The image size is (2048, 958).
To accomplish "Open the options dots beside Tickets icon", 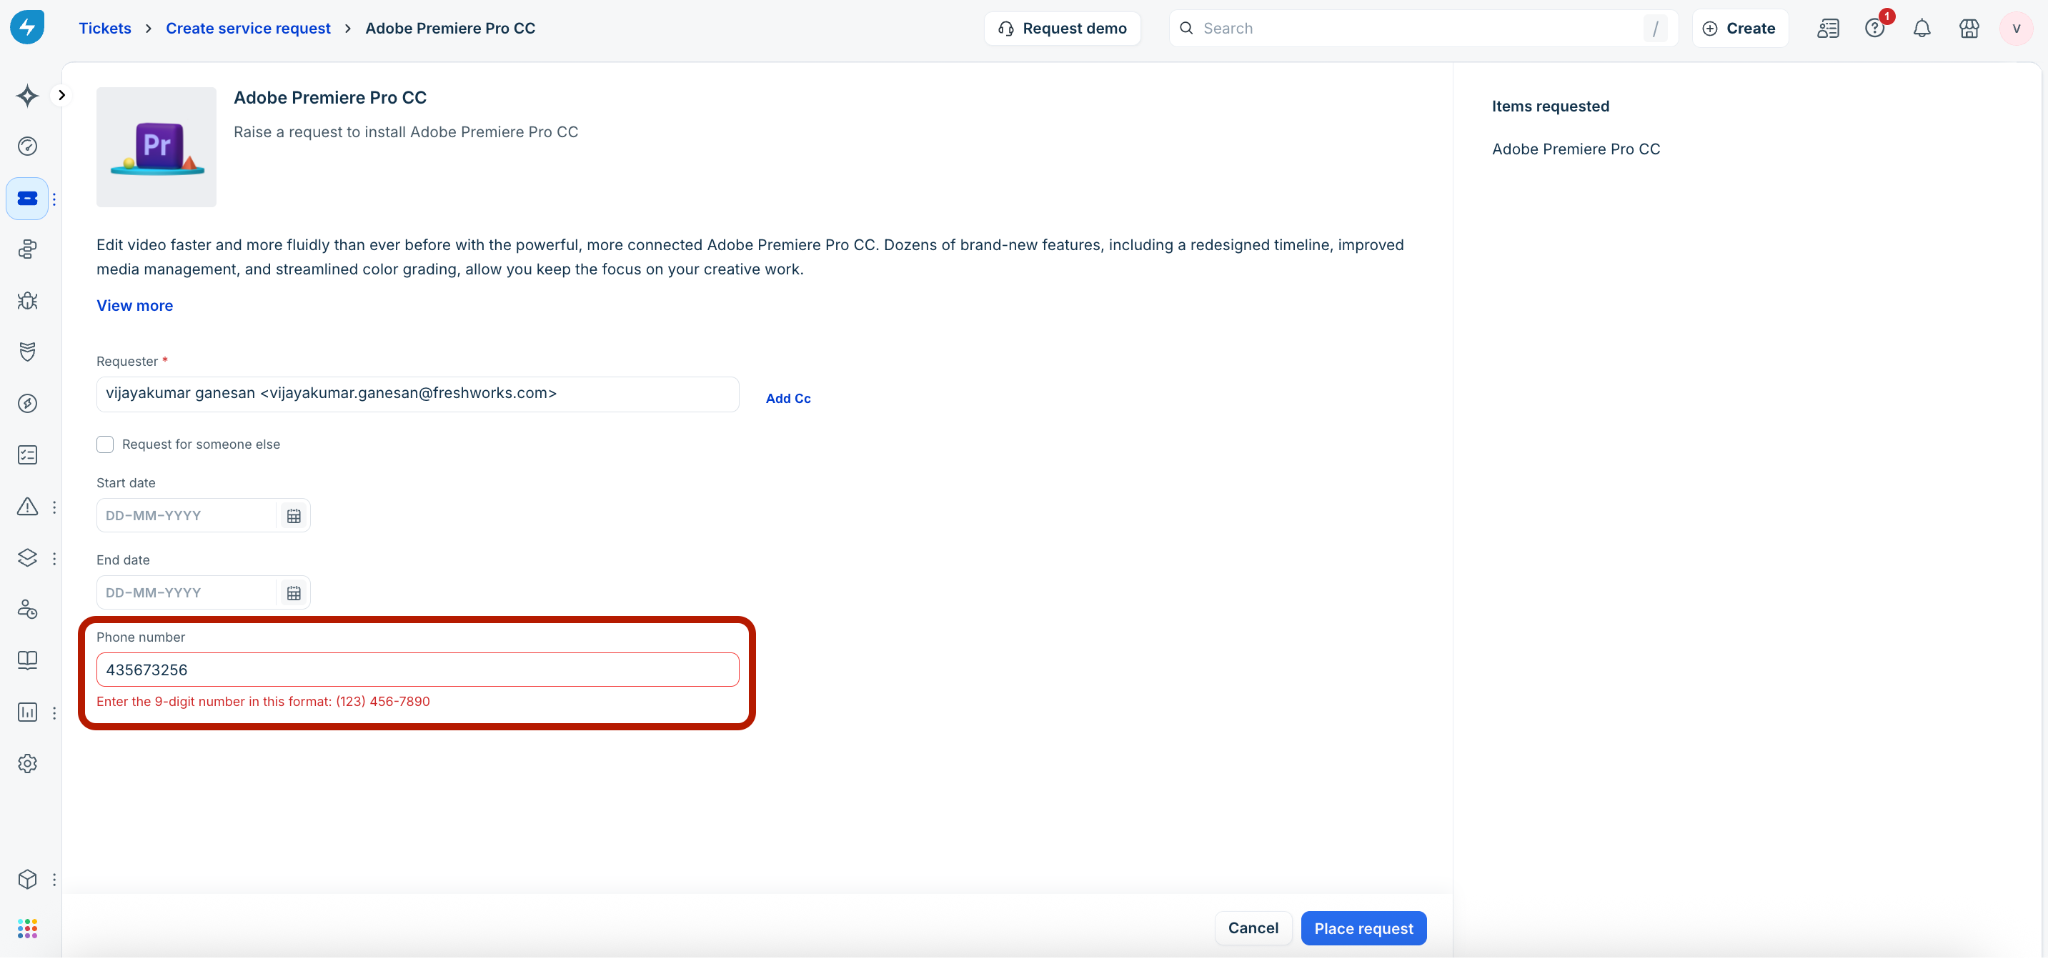I will click(54, 199).
